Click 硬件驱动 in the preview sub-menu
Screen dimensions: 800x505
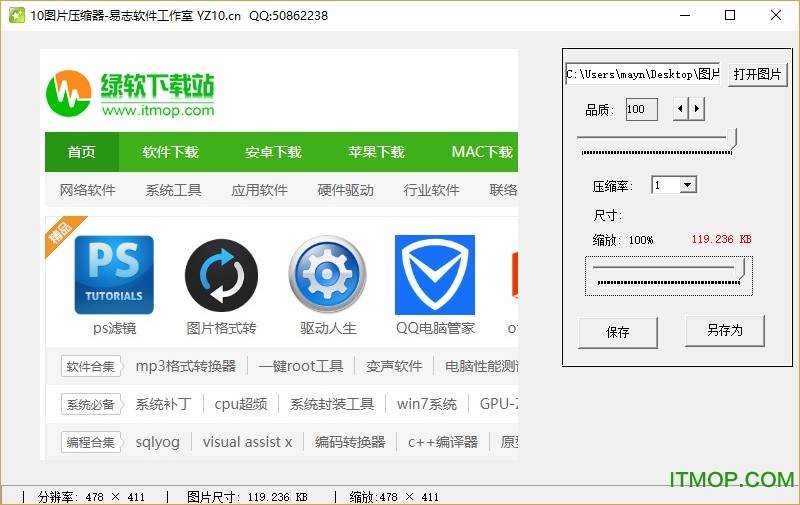(345, 190)
